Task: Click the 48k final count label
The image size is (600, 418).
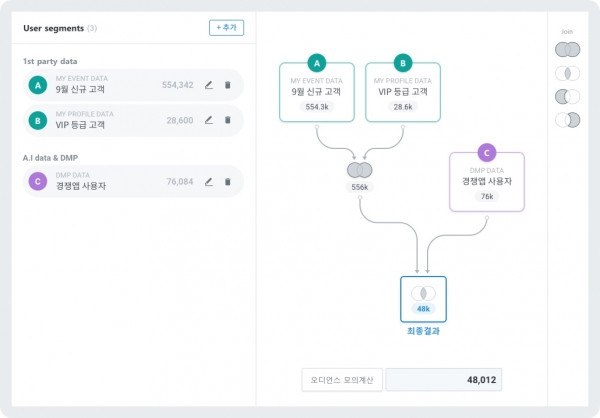Action: (423, 309)
